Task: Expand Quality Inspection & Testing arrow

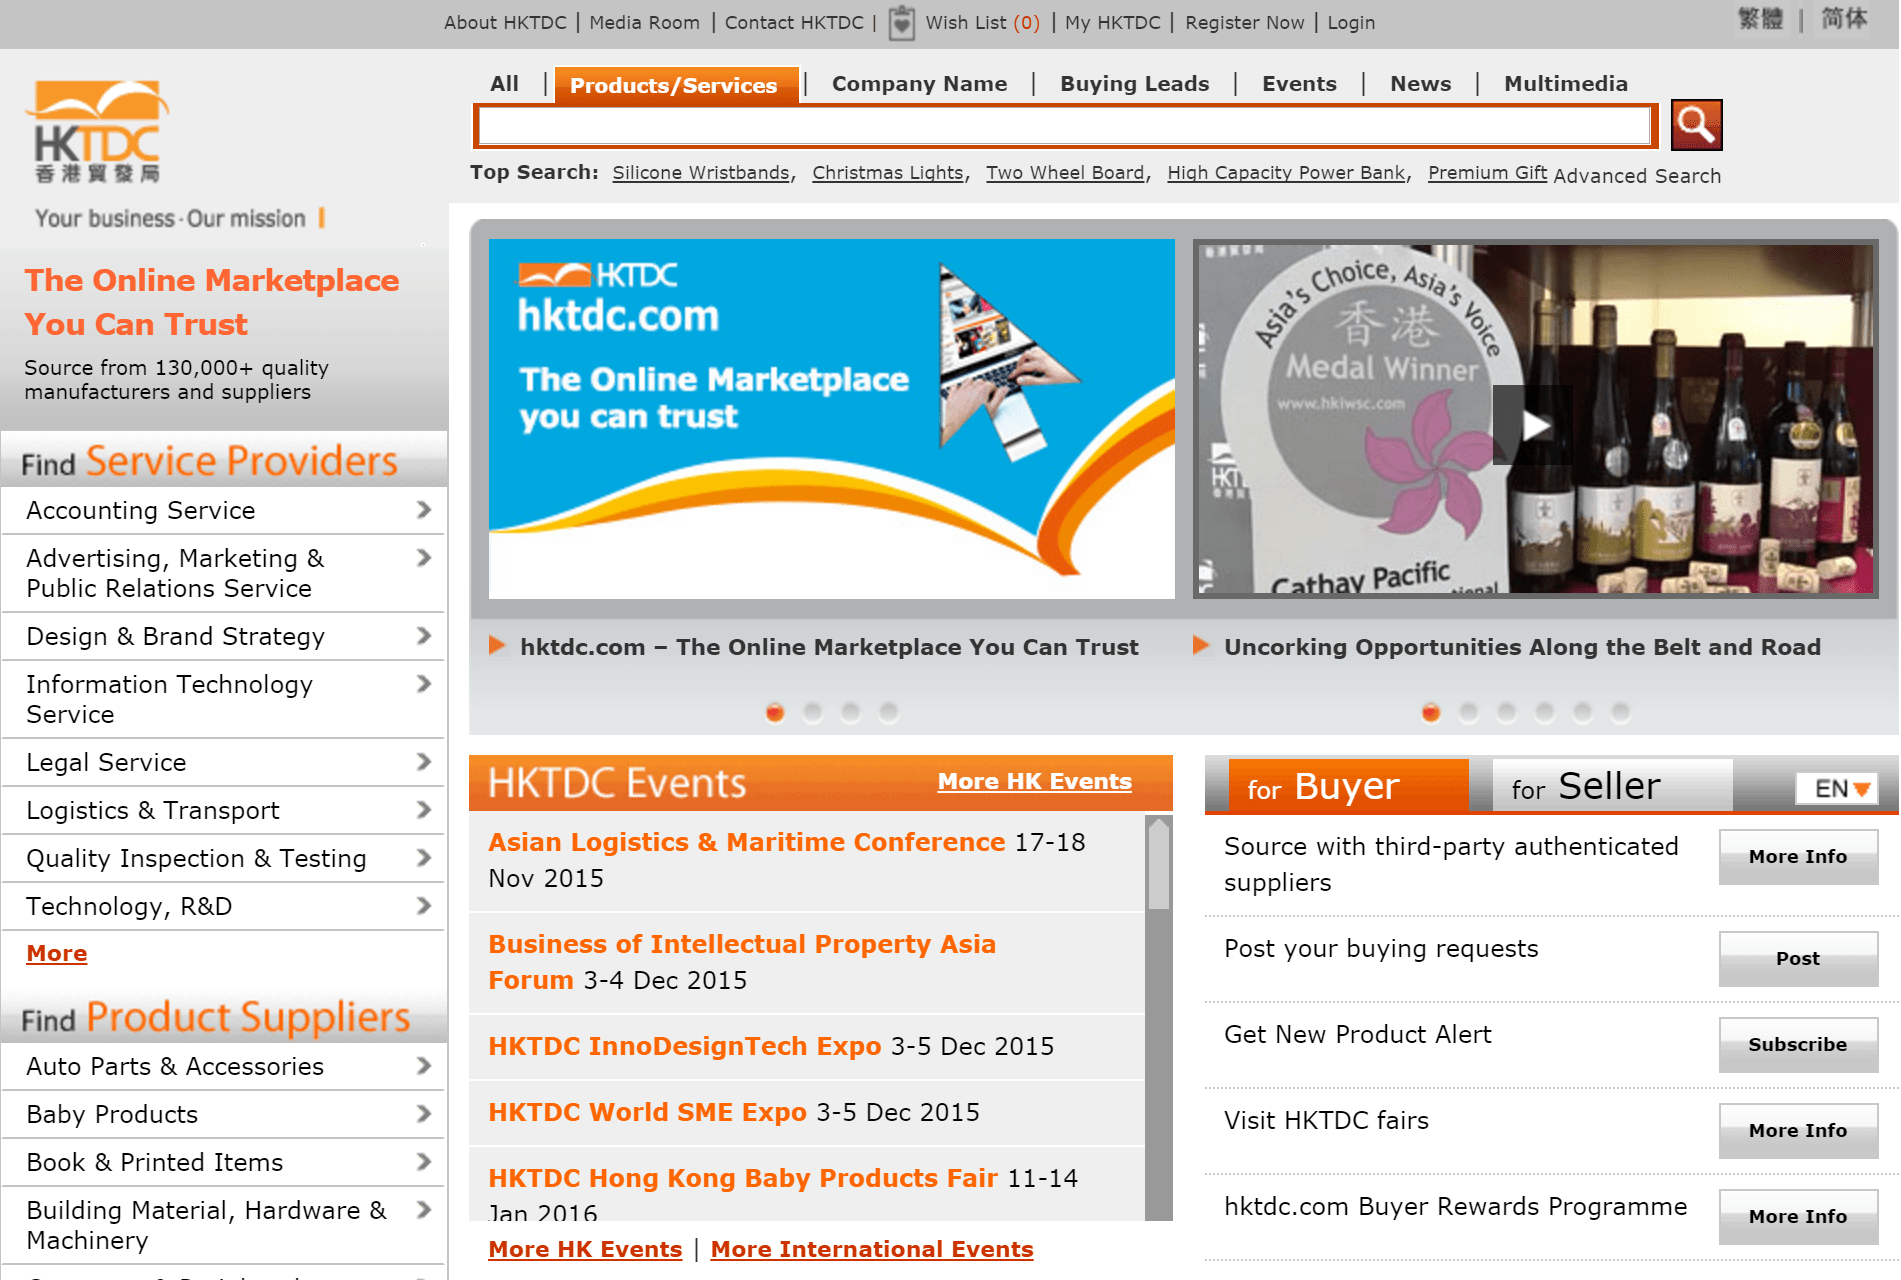Action: [x=424, y=858]
